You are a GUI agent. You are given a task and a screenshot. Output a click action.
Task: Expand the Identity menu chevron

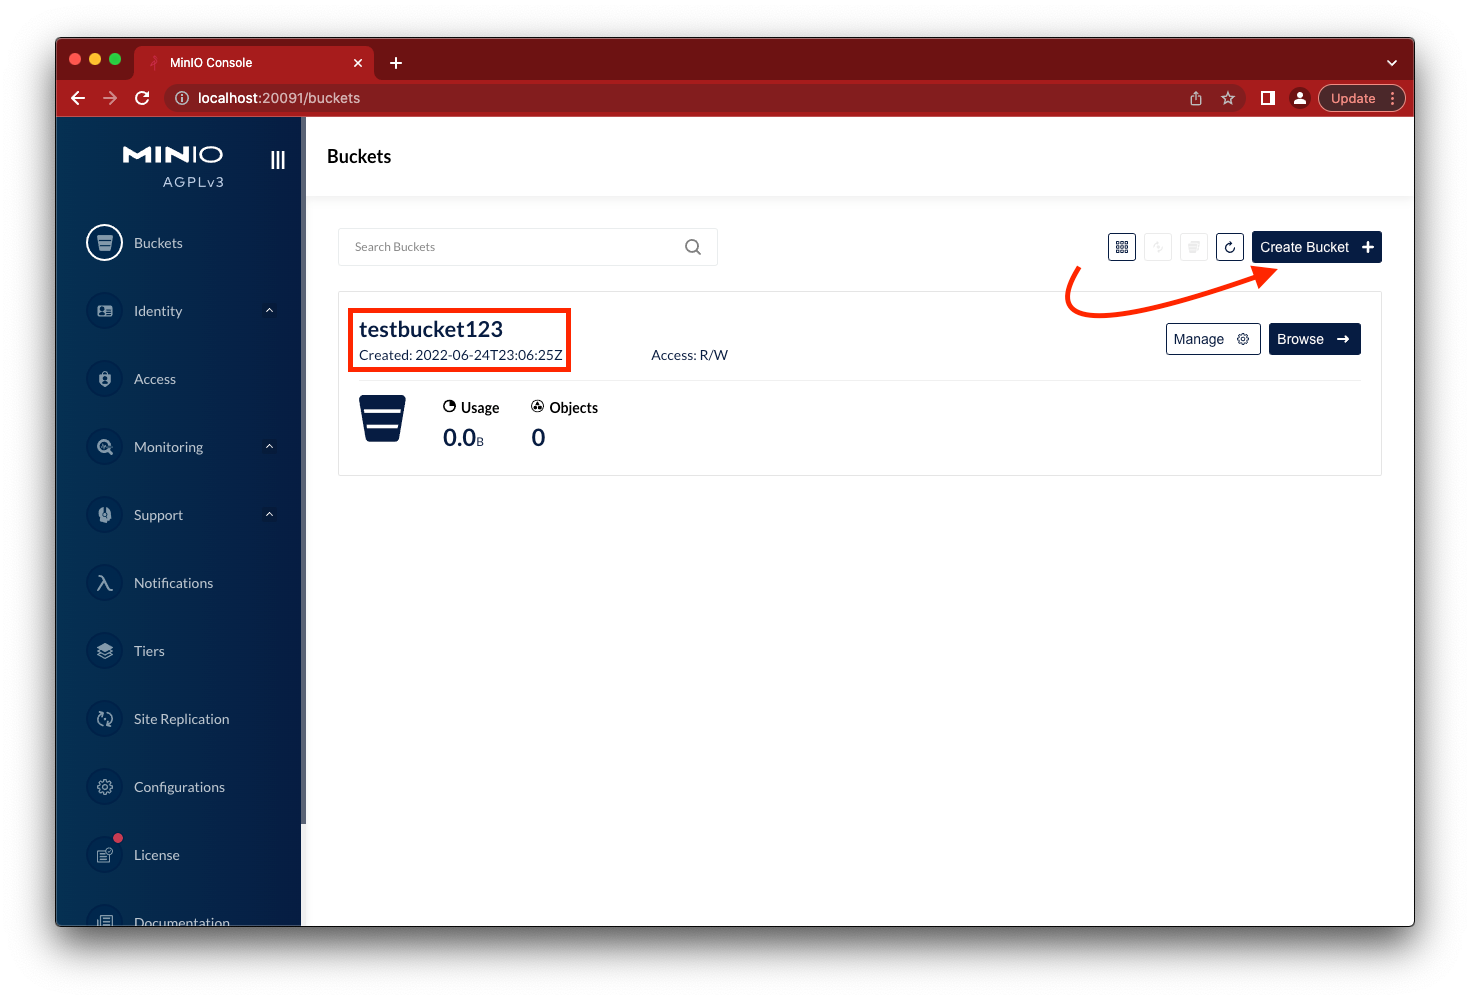pos(269,311)
